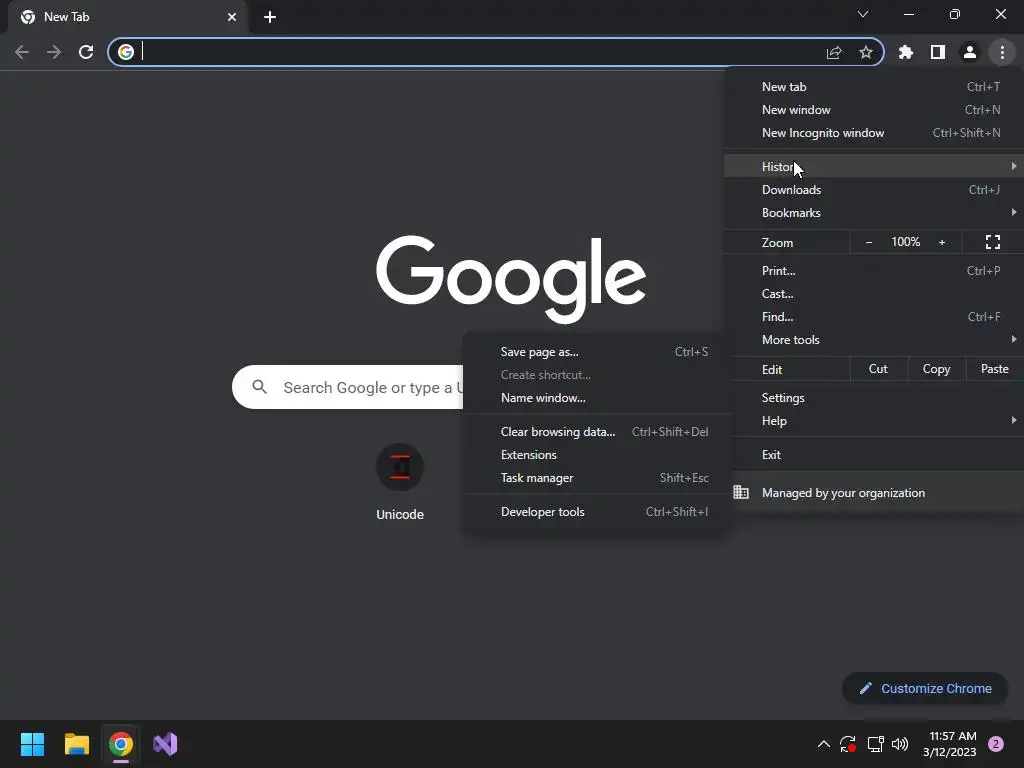The image size is (1024, 768).
Task: Open the Windows Start menu
Action: coord(32,744)
